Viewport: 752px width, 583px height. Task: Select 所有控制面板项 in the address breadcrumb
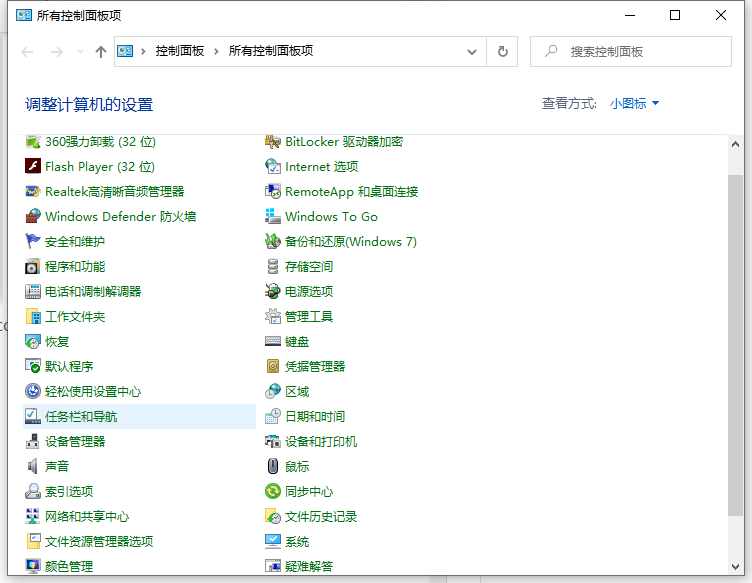(270, 51)
